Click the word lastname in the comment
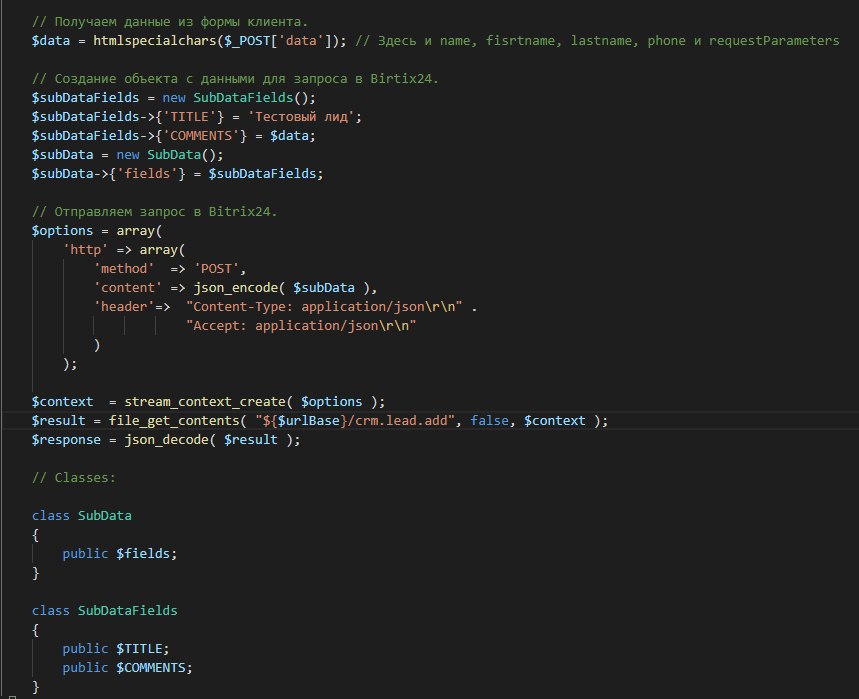The width and height of the screenshot is (859, 699). [601, 41]
